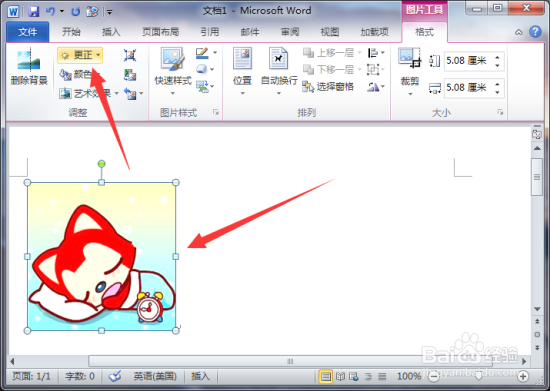Click the page count 页面: 1/1 status
550x391 pixels.
coord(31,377)
